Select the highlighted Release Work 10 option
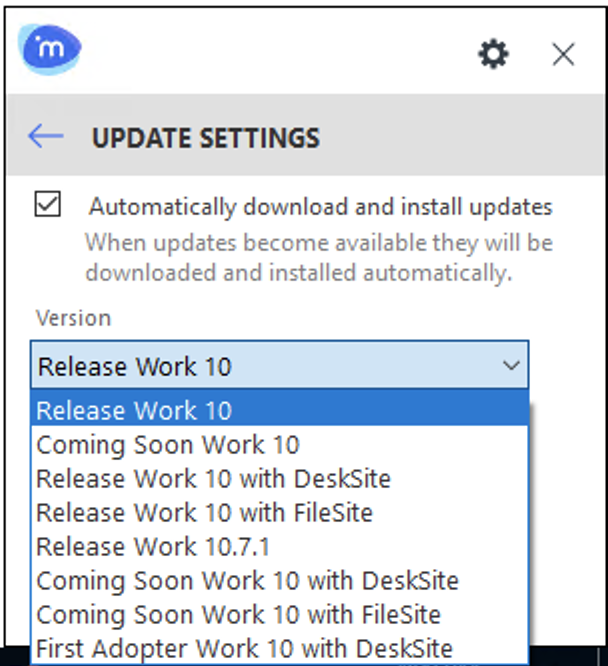 tap(134, 410)
